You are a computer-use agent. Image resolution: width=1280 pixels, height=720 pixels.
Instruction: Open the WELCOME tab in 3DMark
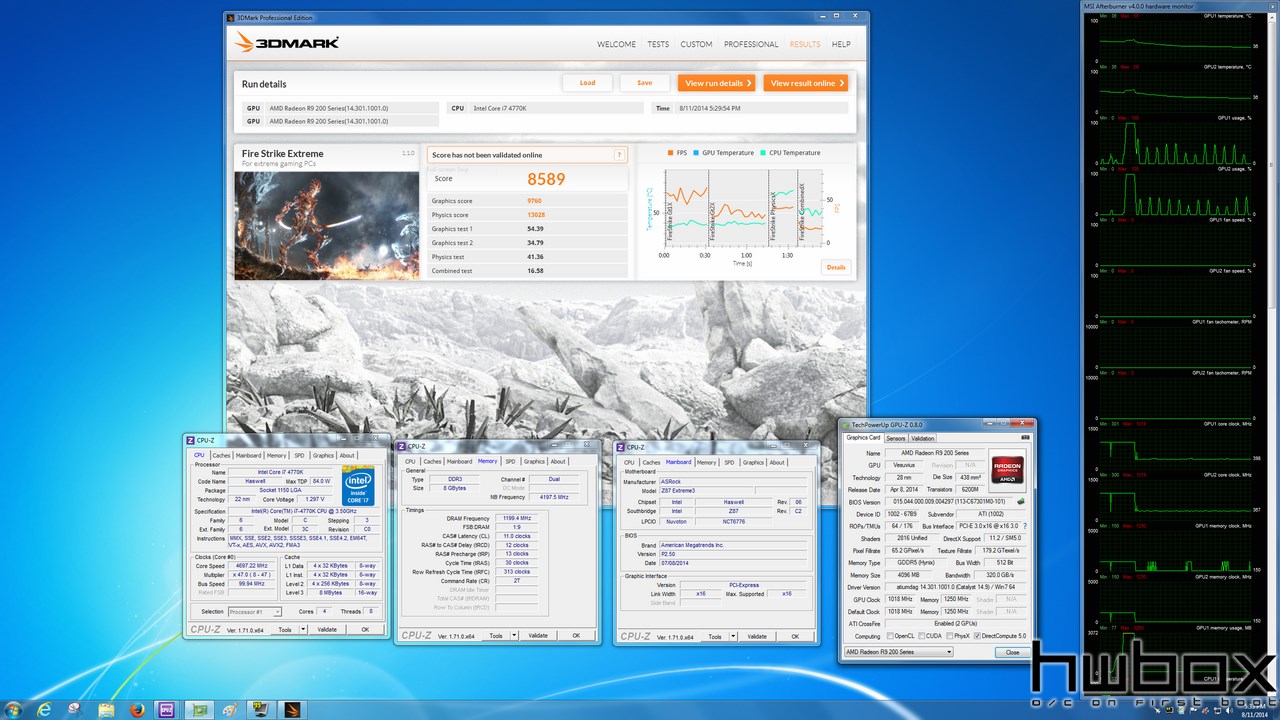point(617,44)
